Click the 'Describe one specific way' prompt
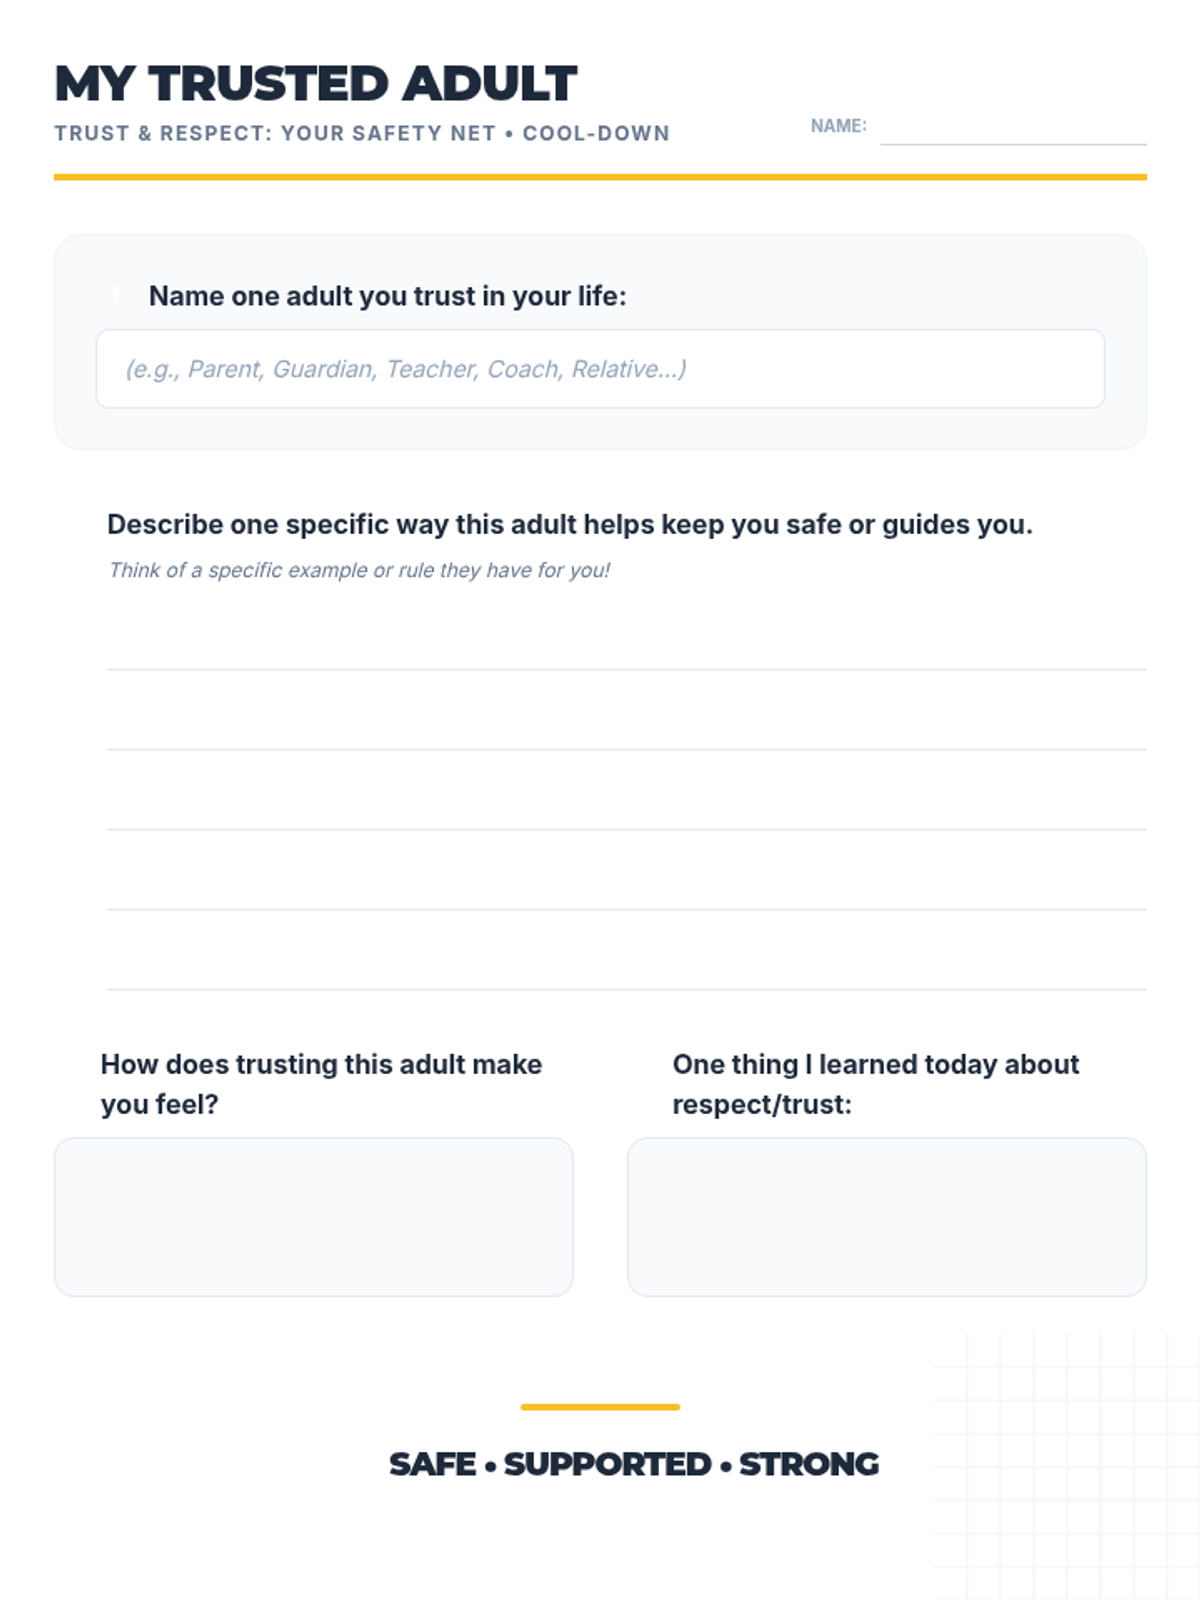Viewport: 1200px width, 1600px height. coord(569,524)
